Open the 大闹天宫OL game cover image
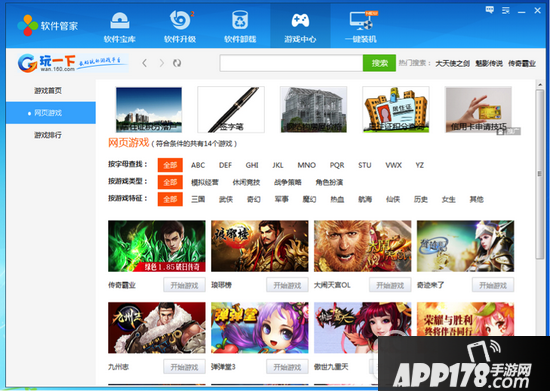 [362, 246]
